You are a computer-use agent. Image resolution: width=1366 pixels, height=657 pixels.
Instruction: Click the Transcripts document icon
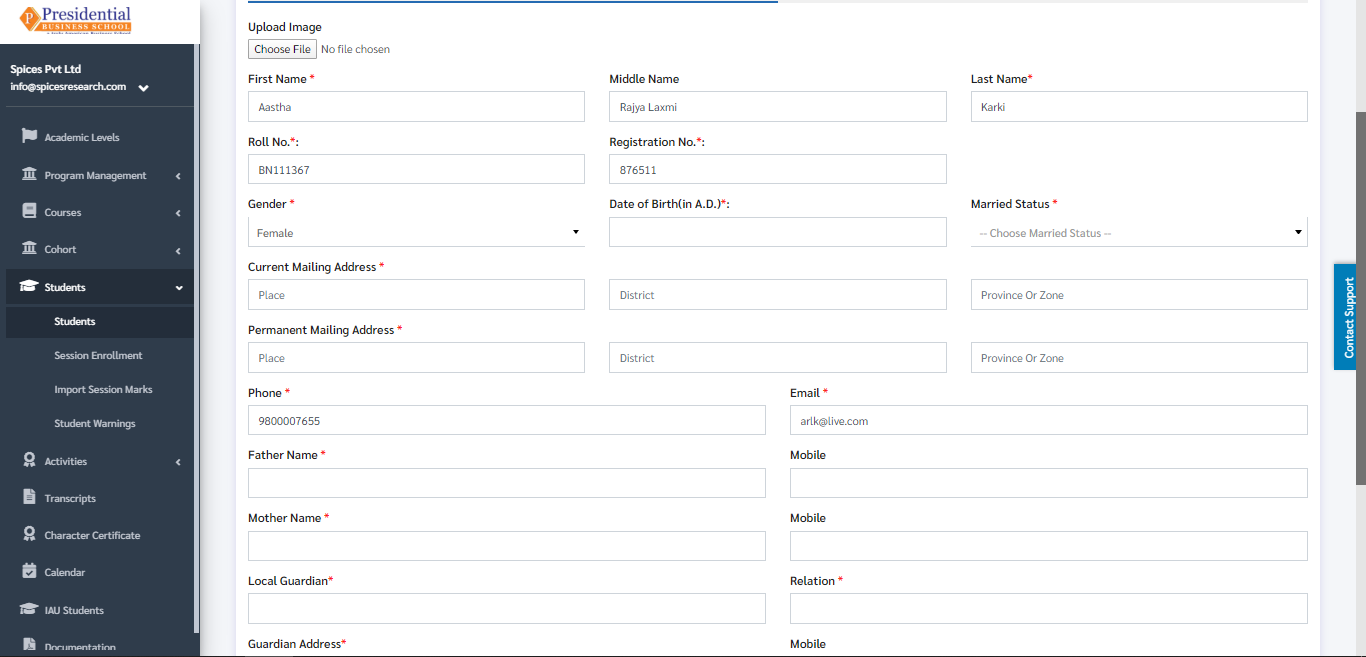pyautogui.click(x=29, y=497)
